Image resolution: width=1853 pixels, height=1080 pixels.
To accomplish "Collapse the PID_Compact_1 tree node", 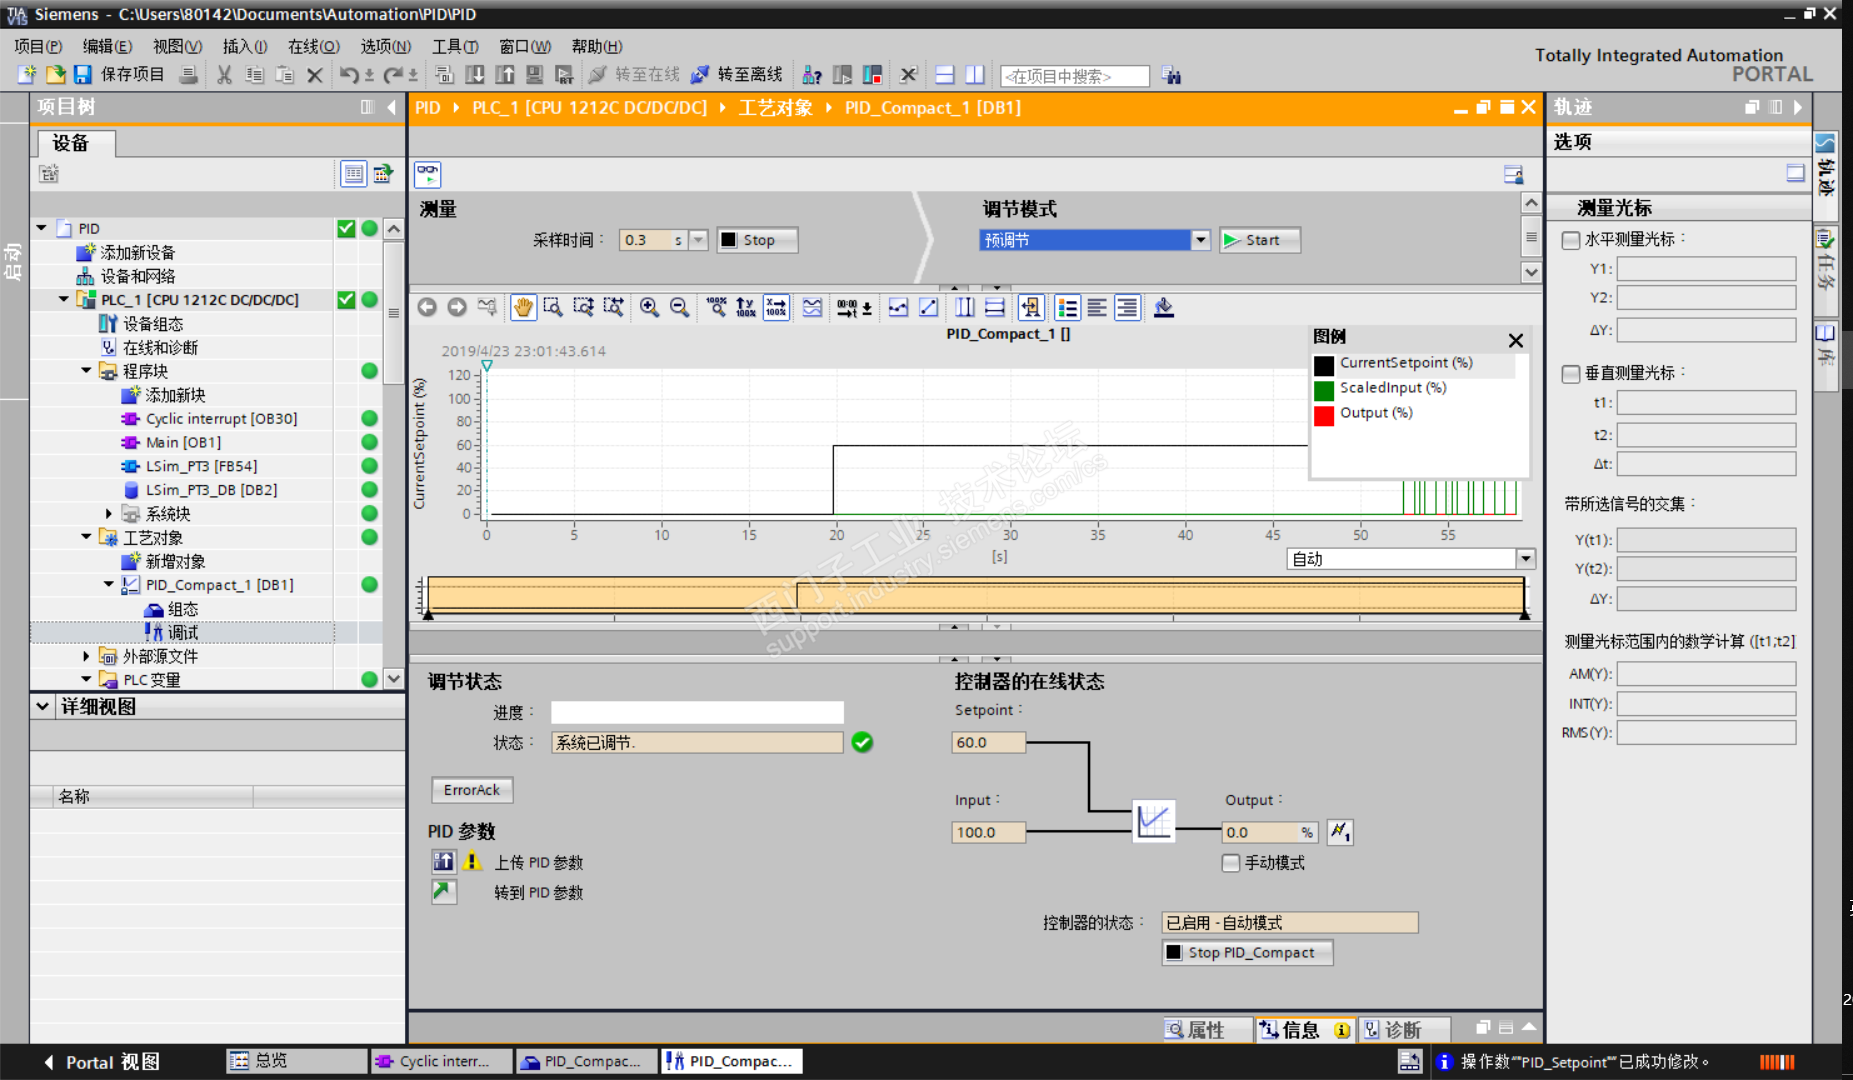I will pos(109,584).
